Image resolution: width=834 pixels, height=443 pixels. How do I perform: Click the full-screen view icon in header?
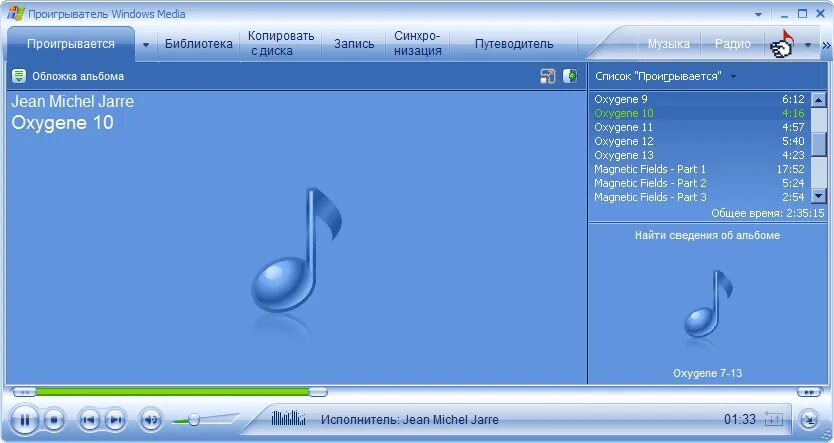(548, 76)
